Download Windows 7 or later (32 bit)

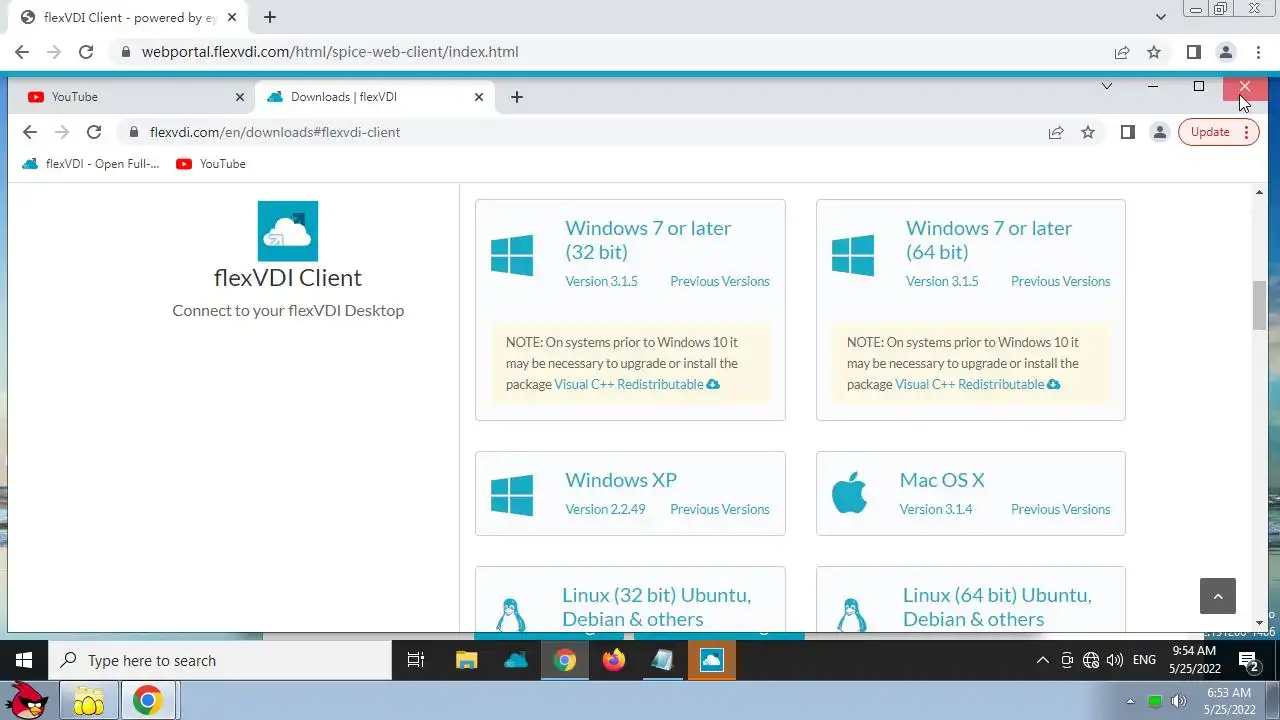click(648, 240)
